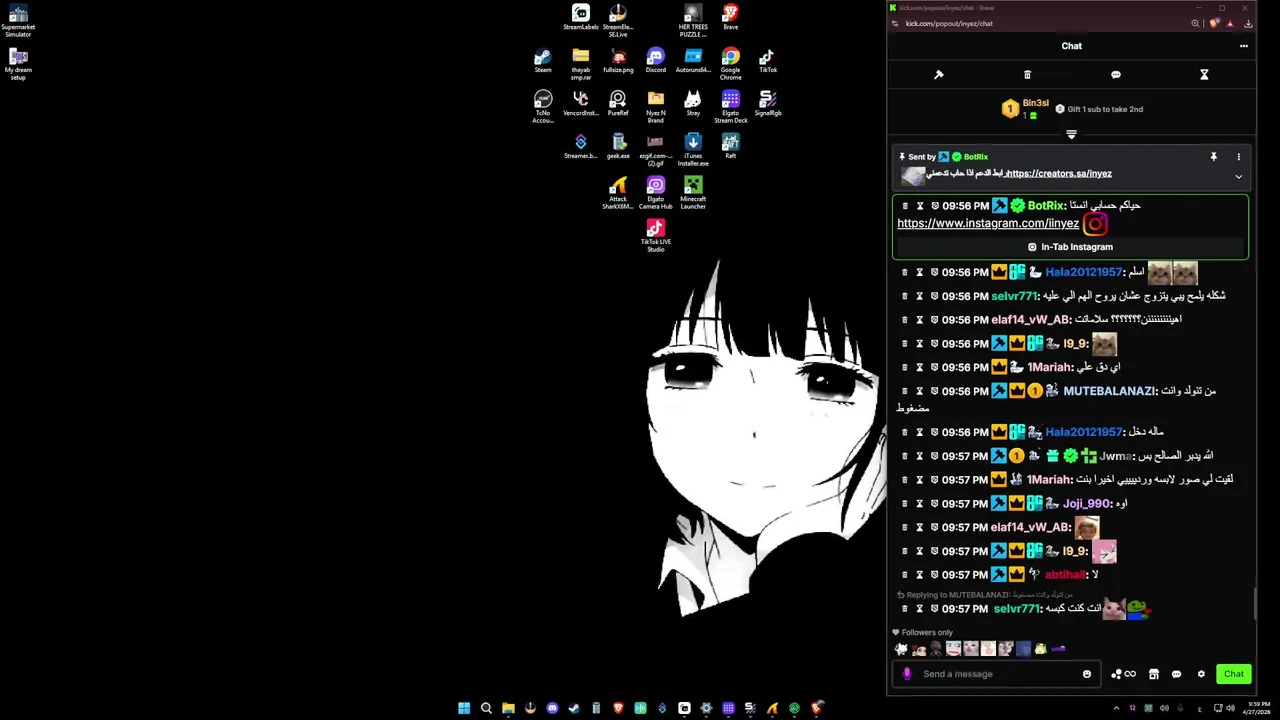Screen dimensions: 1280x720
Task: Click the chat scrollbar
Action: coord(1255,602)
